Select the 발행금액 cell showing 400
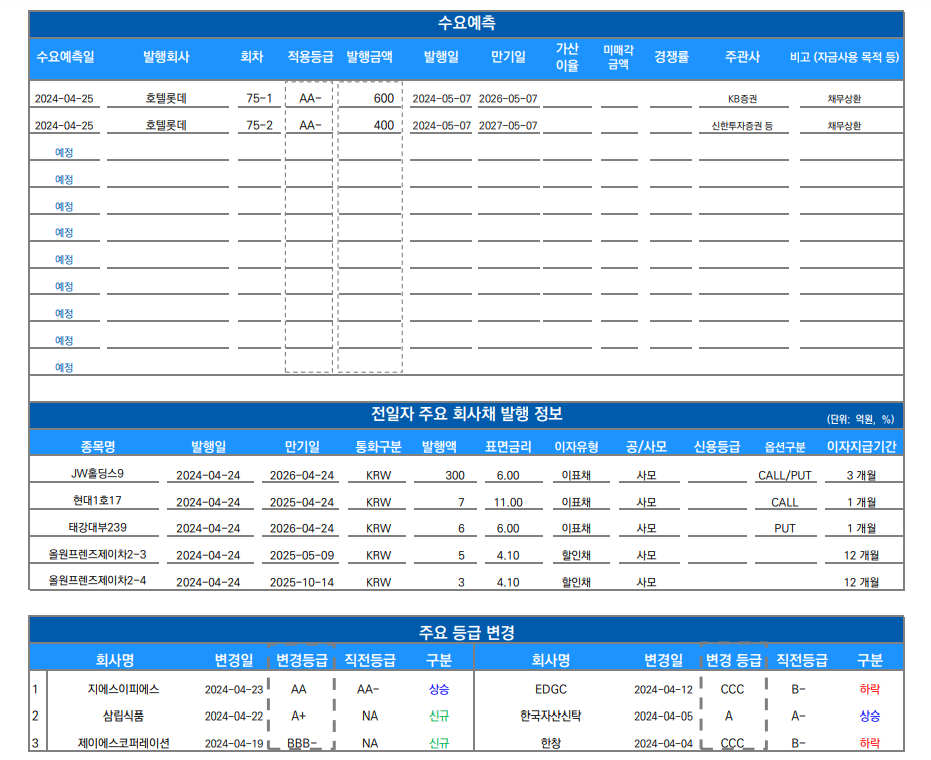931x760 pixels. [371, 125]
